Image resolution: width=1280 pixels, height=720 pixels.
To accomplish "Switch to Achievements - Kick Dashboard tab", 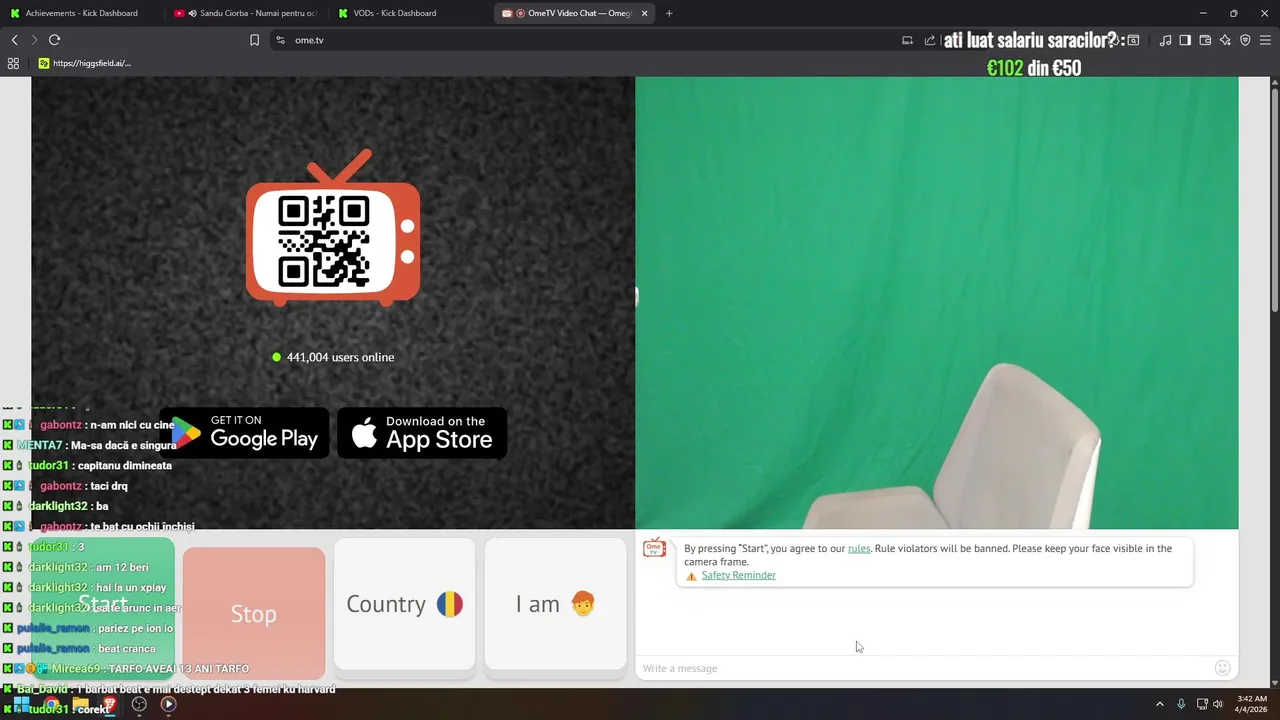I will 82,13.
